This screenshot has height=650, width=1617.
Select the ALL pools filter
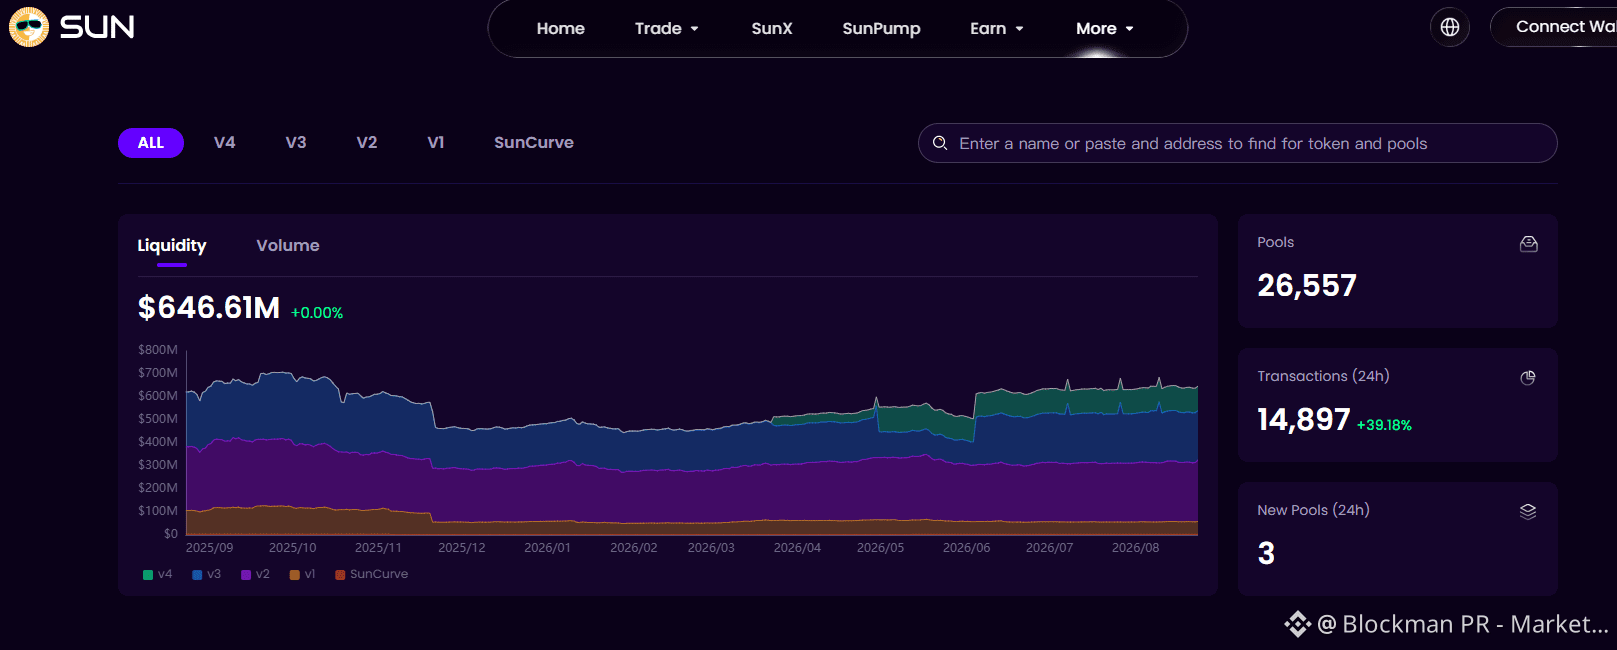151,143
